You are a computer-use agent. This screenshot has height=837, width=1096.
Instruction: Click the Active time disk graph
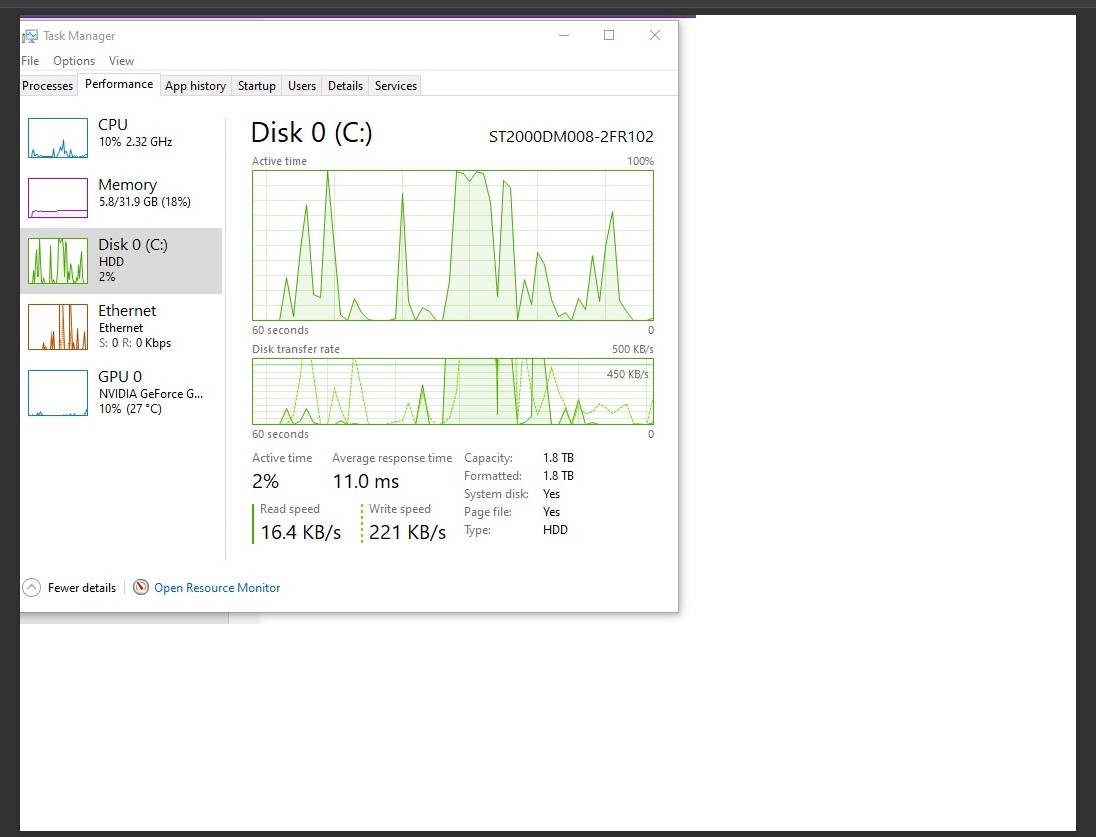[453, 245]
